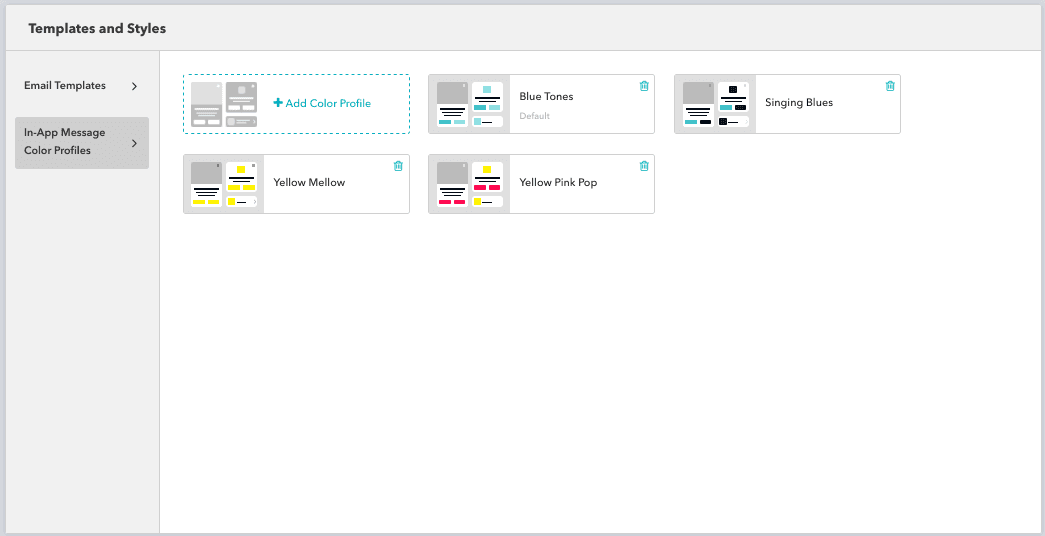The width and height of the screenshot is (1045, 536).
Task: Open the Blue Tones profile name
Action: 546,97
